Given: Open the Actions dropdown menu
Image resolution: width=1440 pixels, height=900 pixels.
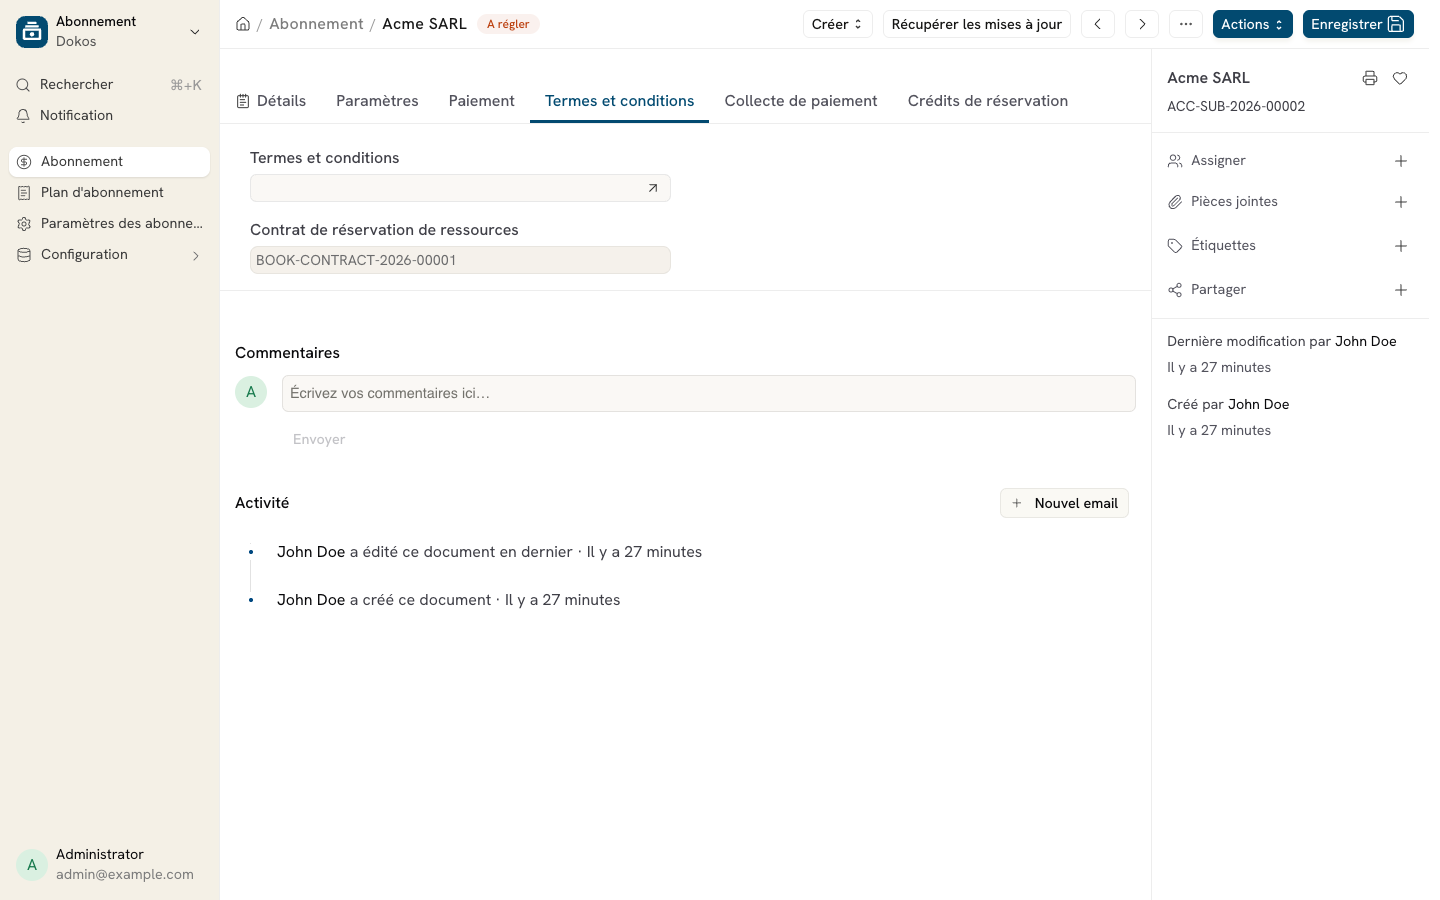Looking at the screenshot, I should tap(1253, 24).
